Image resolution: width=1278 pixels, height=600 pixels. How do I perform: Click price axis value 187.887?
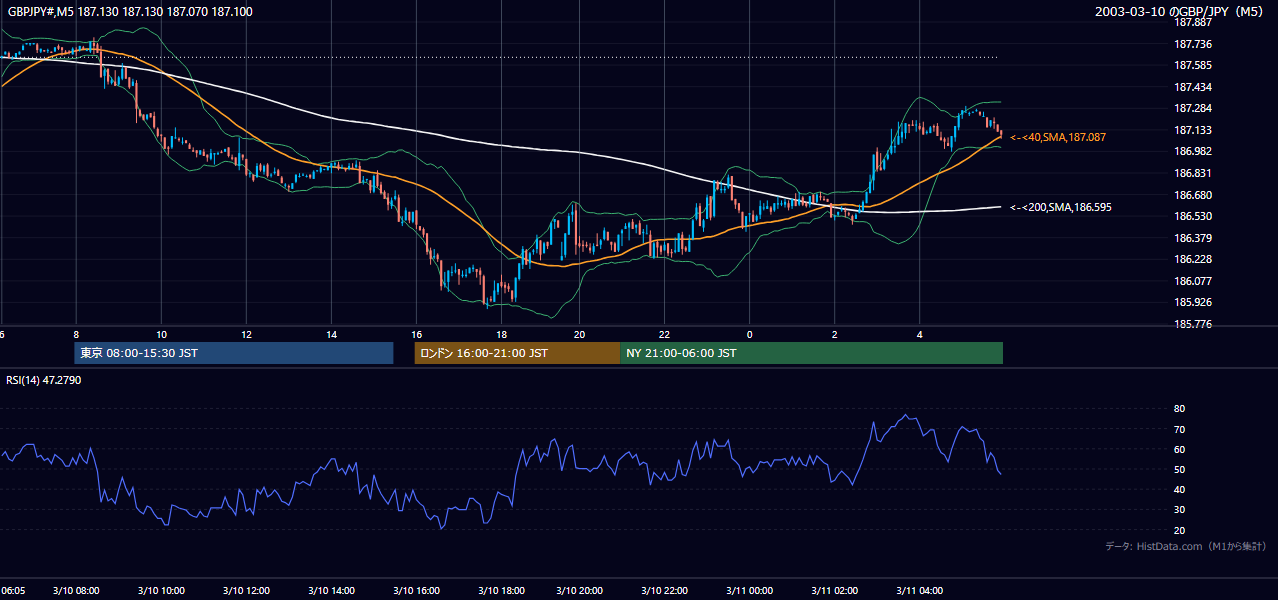point(1193,22)
